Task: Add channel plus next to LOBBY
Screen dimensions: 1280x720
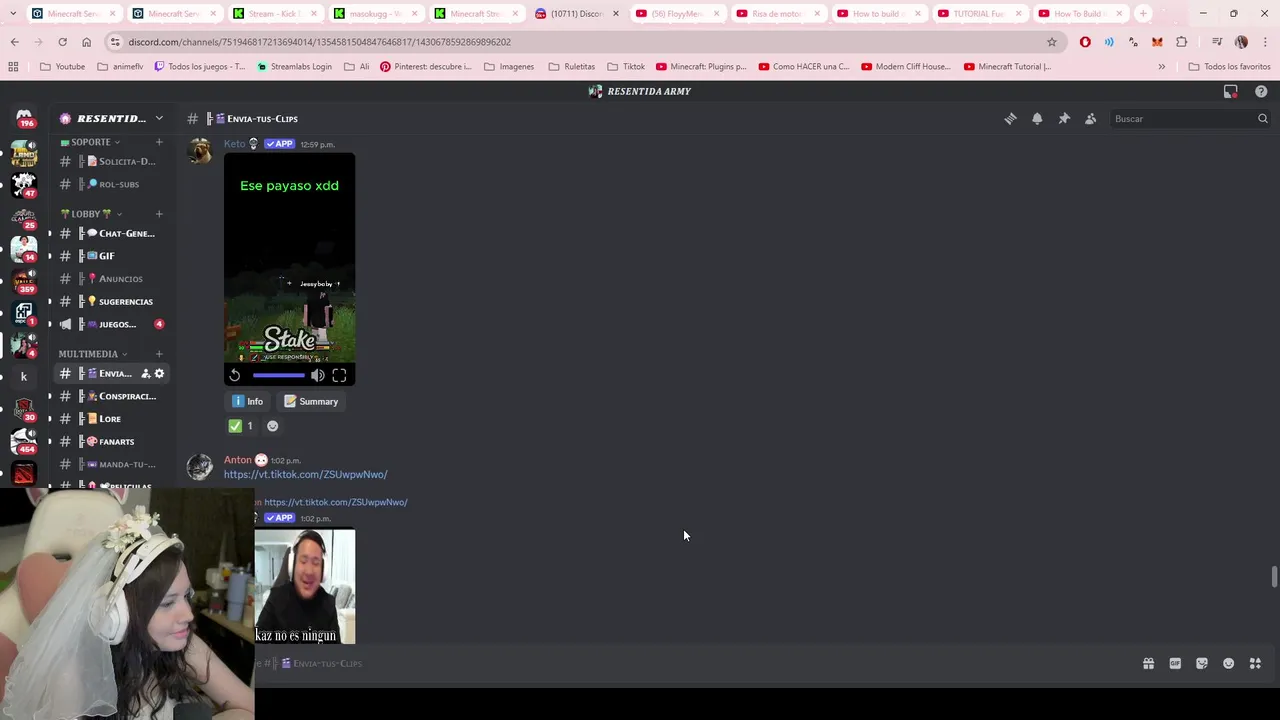Action: [159, 214]
